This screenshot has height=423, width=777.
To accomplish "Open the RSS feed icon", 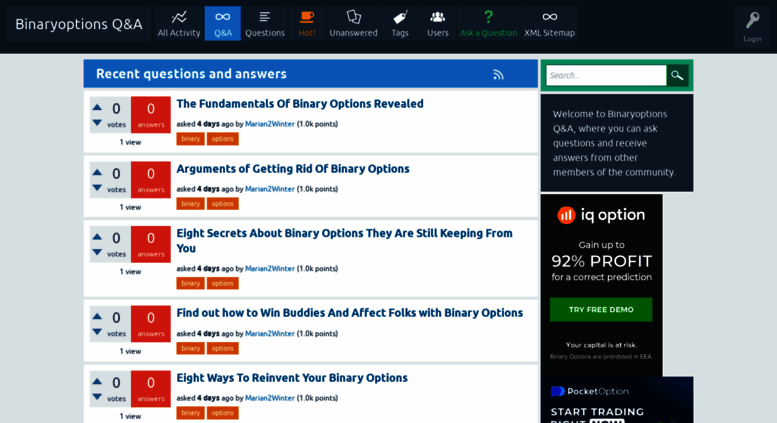I will pos(498,74).
